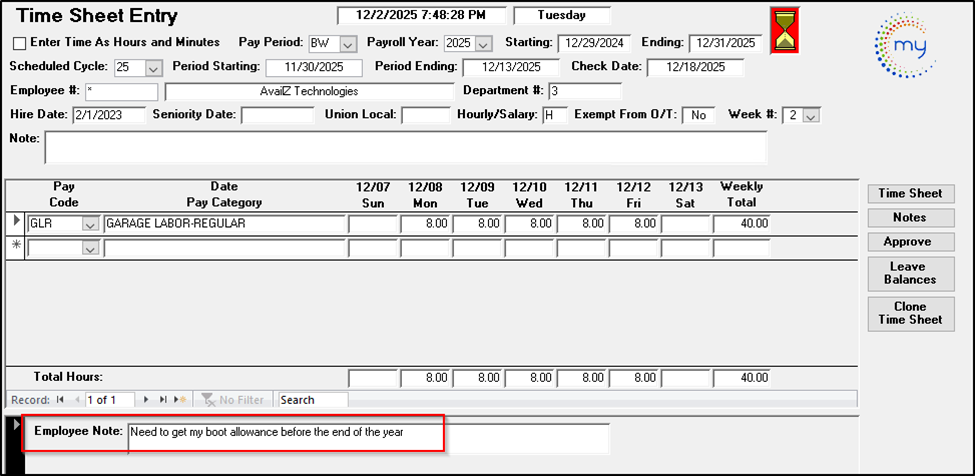975x476 pixels.
Task: Open the Scheduled Cycle dropdown
Action: (153, 68)
